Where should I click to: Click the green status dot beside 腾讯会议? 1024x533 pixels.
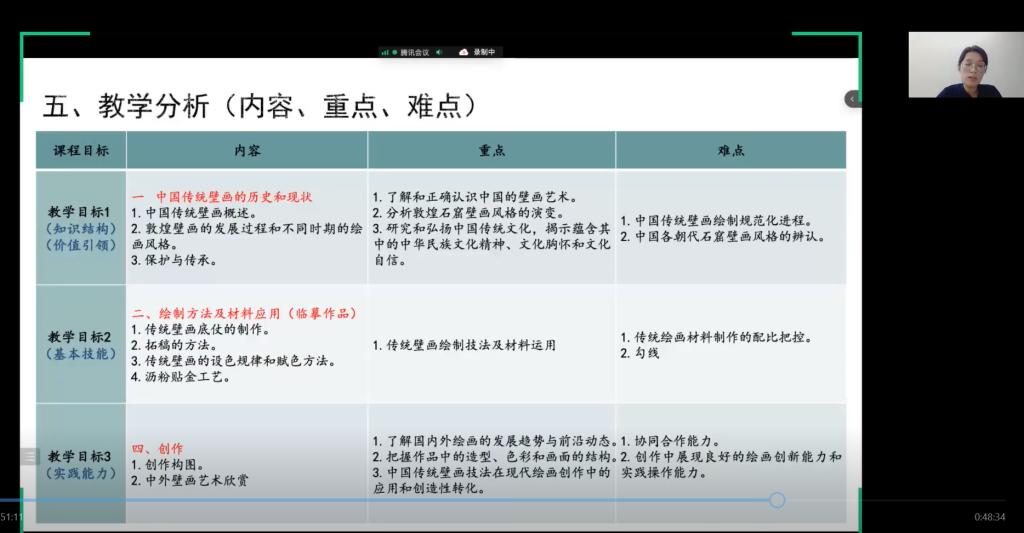tap(395, 52)
